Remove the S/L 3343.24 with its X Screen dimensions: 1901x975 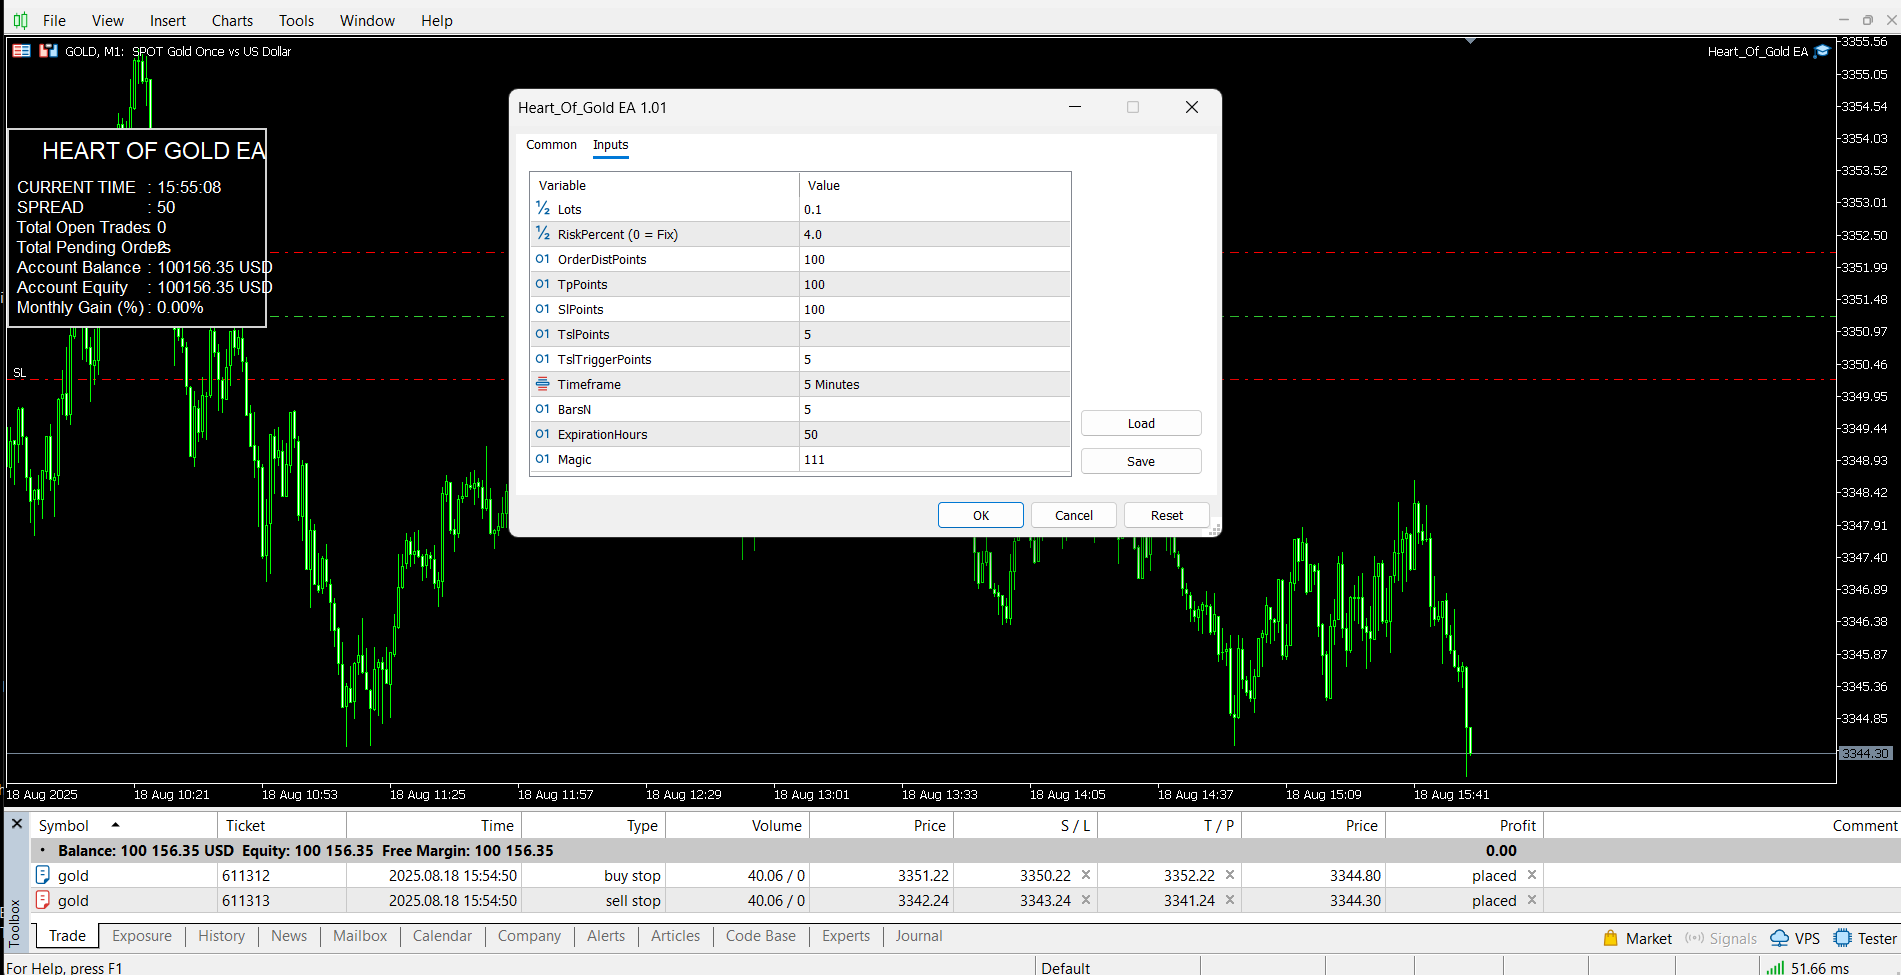[x=1086, y=900]
